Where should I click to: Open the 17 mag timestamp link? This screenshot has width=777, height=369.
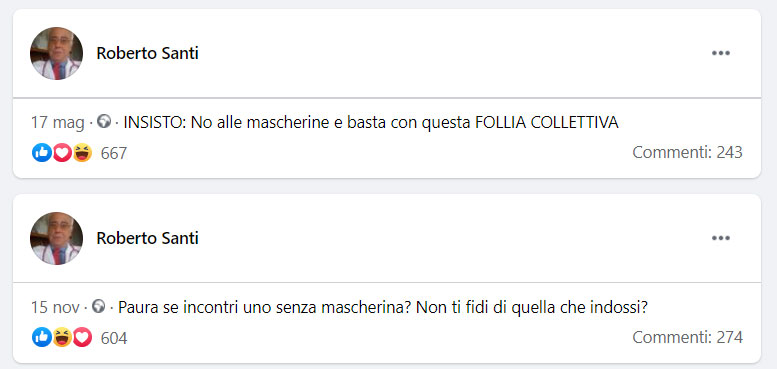[x=57, y=123]
